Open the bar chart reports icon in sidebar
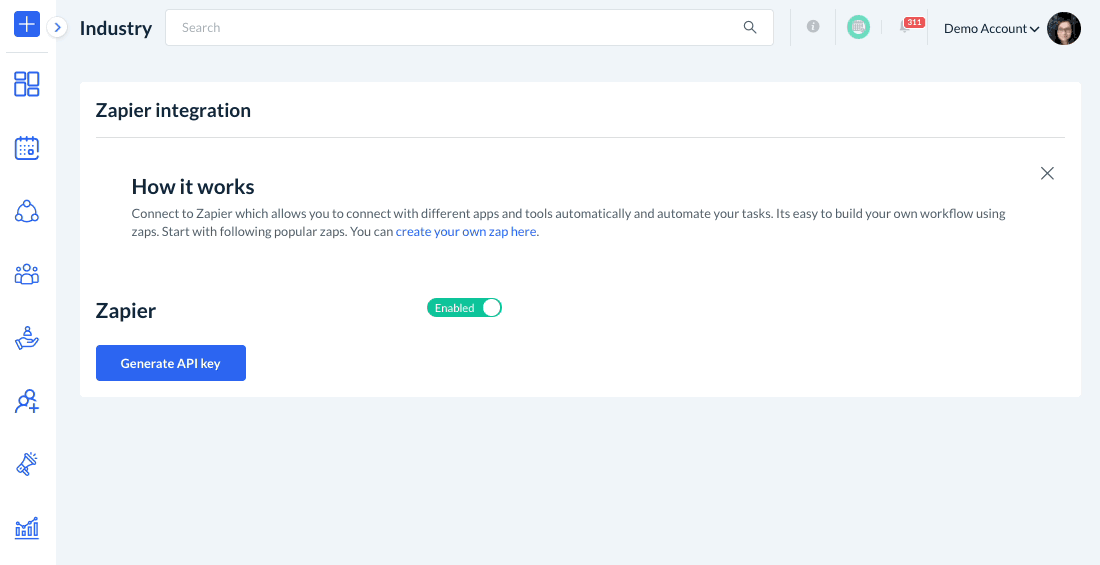 point(27,527)
